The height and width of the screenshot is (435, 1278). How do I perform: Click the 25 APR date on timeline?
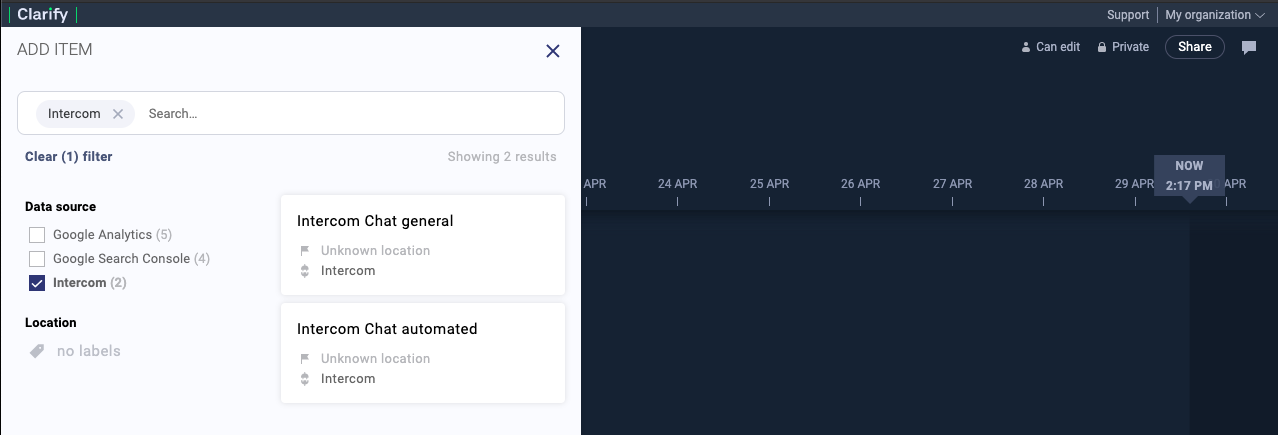[x=769, y=184]
